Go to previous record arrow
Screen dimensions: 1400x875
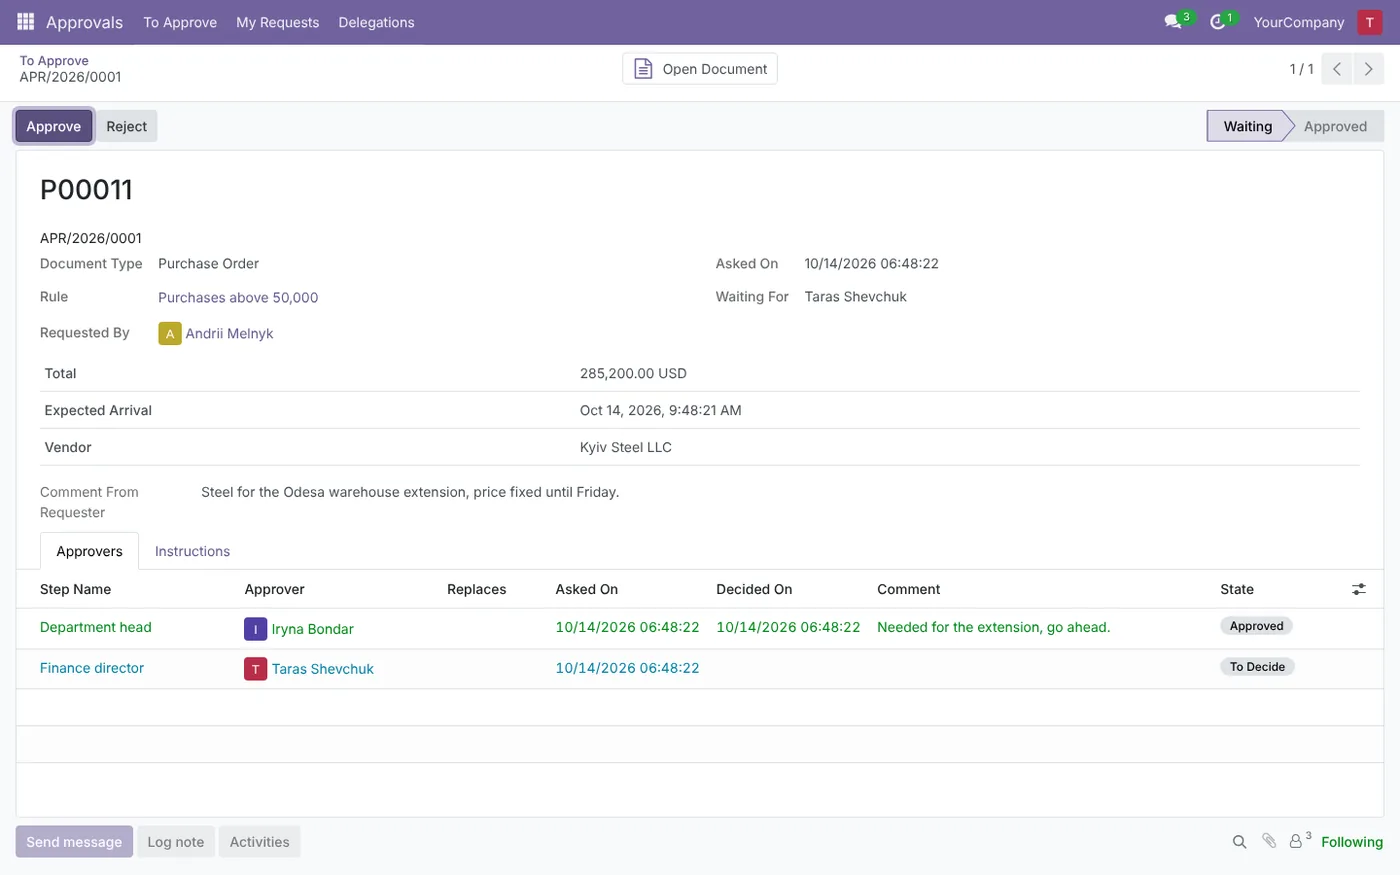(x=1337, y=69)
